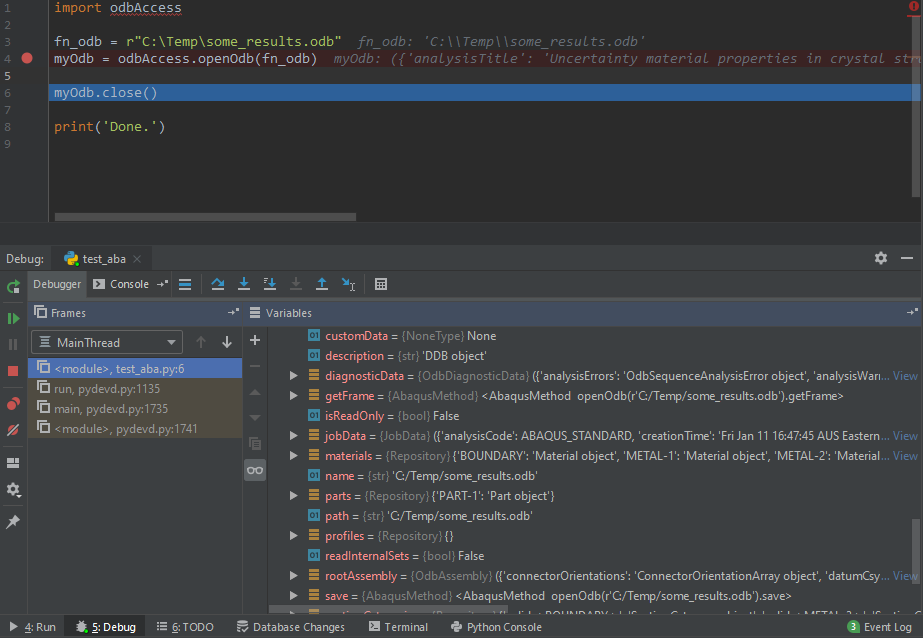The width and height of the screenshot is (923, 638).
Task: Click View Breakpoints icon
Action: 13,404
